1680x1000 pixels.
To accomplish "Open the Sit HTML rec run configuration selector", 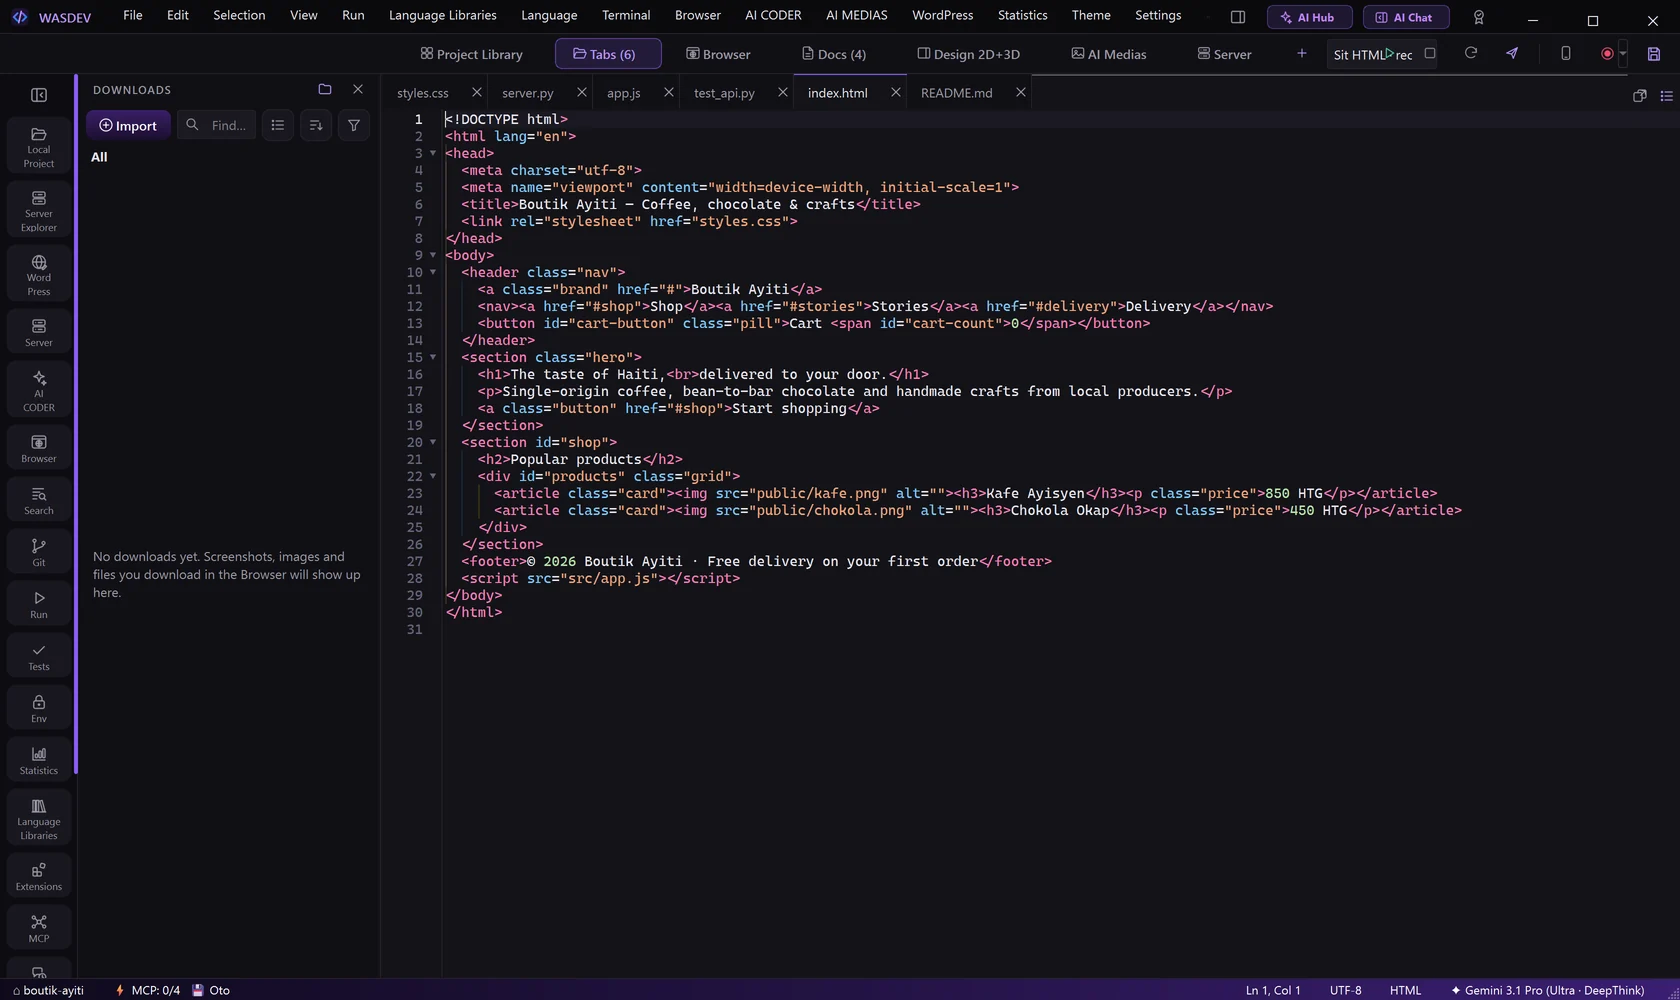I will coord(1373,54).
